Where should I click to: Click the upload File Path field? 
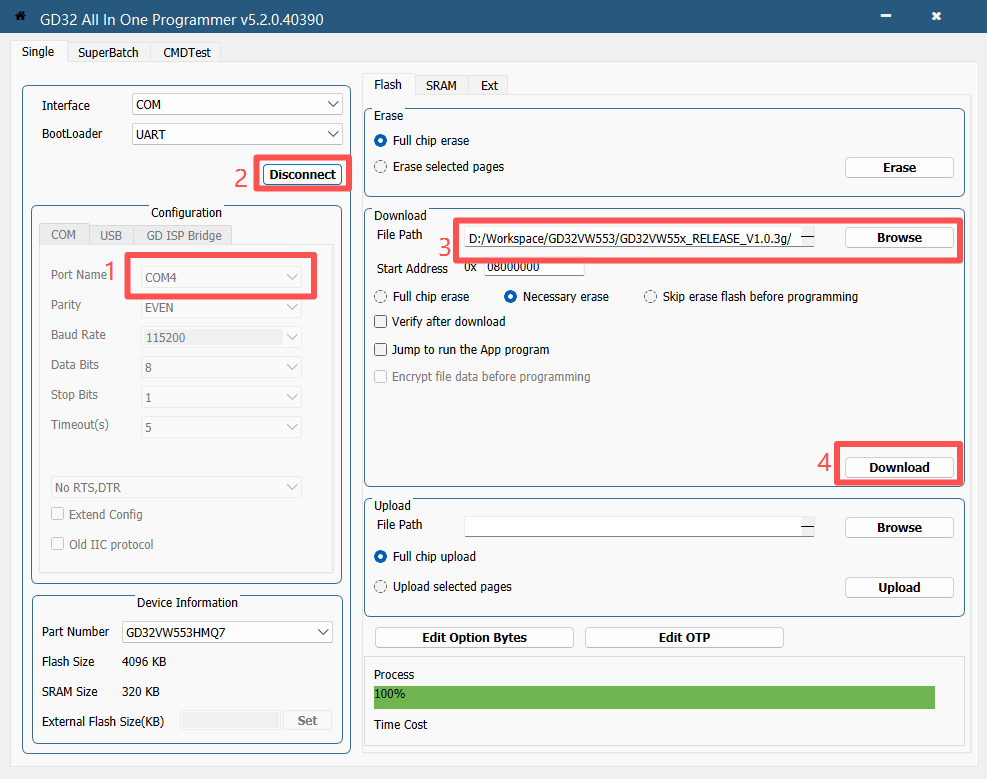click(x=633, y=527)
